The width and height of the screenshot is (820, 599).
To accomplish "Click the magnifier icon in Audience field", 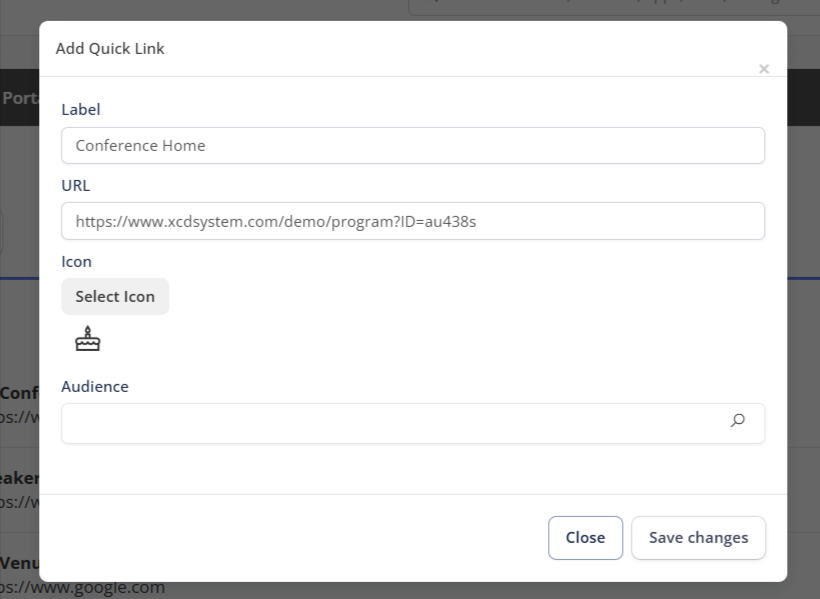I will pos(737,421).
